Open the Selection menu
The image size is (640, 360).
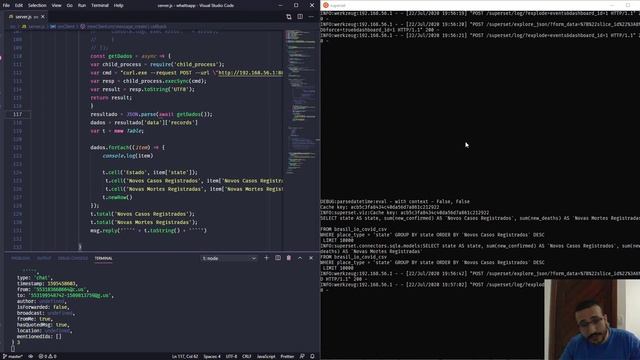click(37, 5)
